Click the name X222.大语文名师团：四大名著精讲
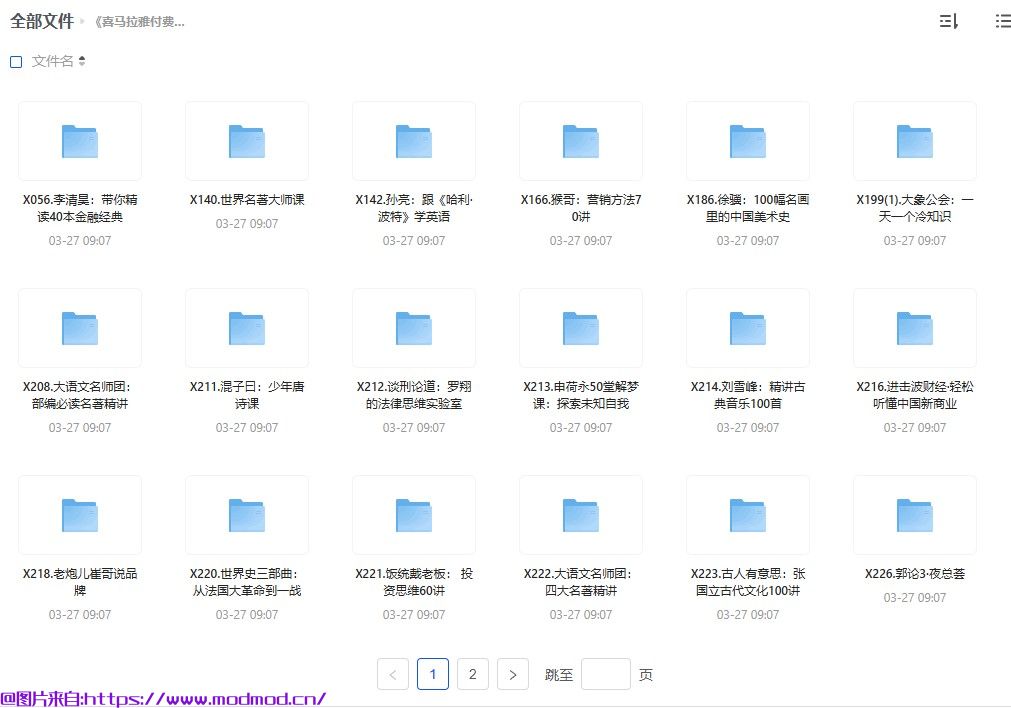Image resolution: width=1011 pixels, height=708 pixels. 578,582
